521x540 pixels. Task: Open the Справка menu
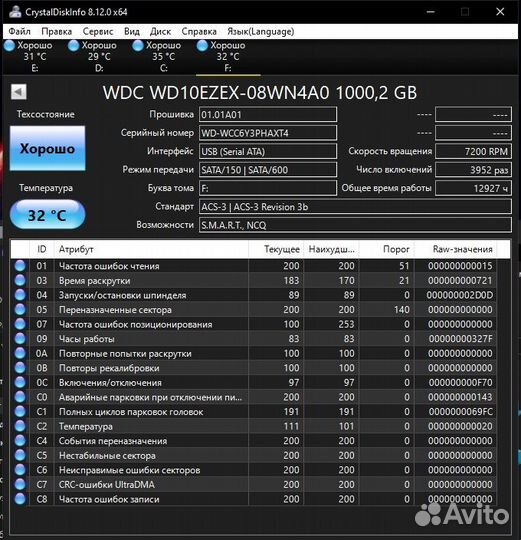coord(199,31)
